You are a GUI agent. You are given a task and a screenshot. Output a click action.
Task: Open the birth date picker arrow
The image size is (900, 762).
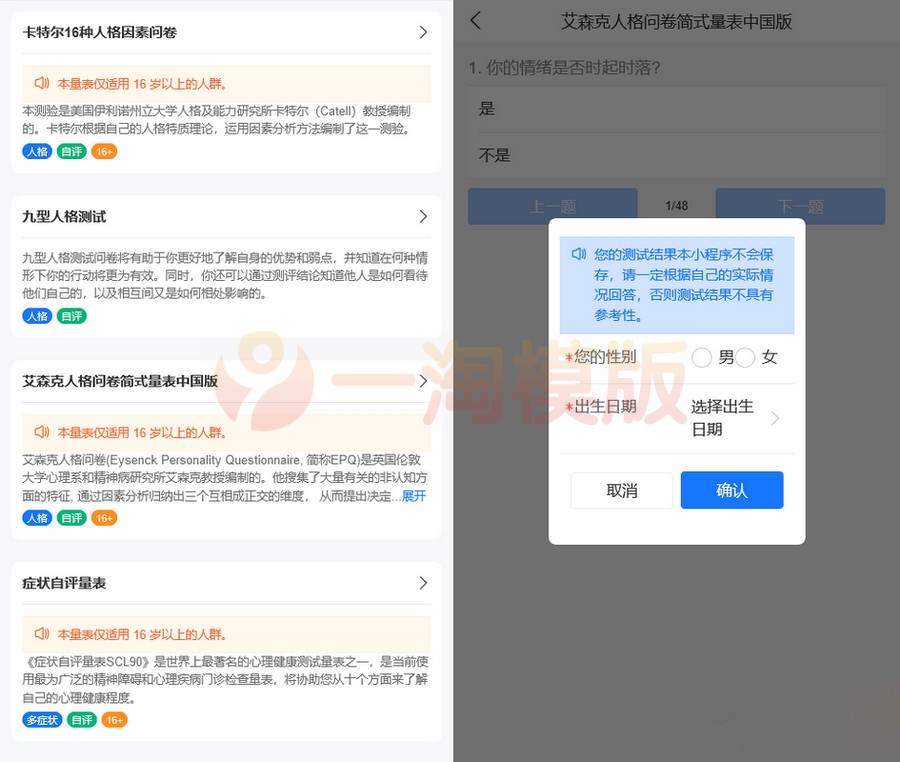coord(775,418)
